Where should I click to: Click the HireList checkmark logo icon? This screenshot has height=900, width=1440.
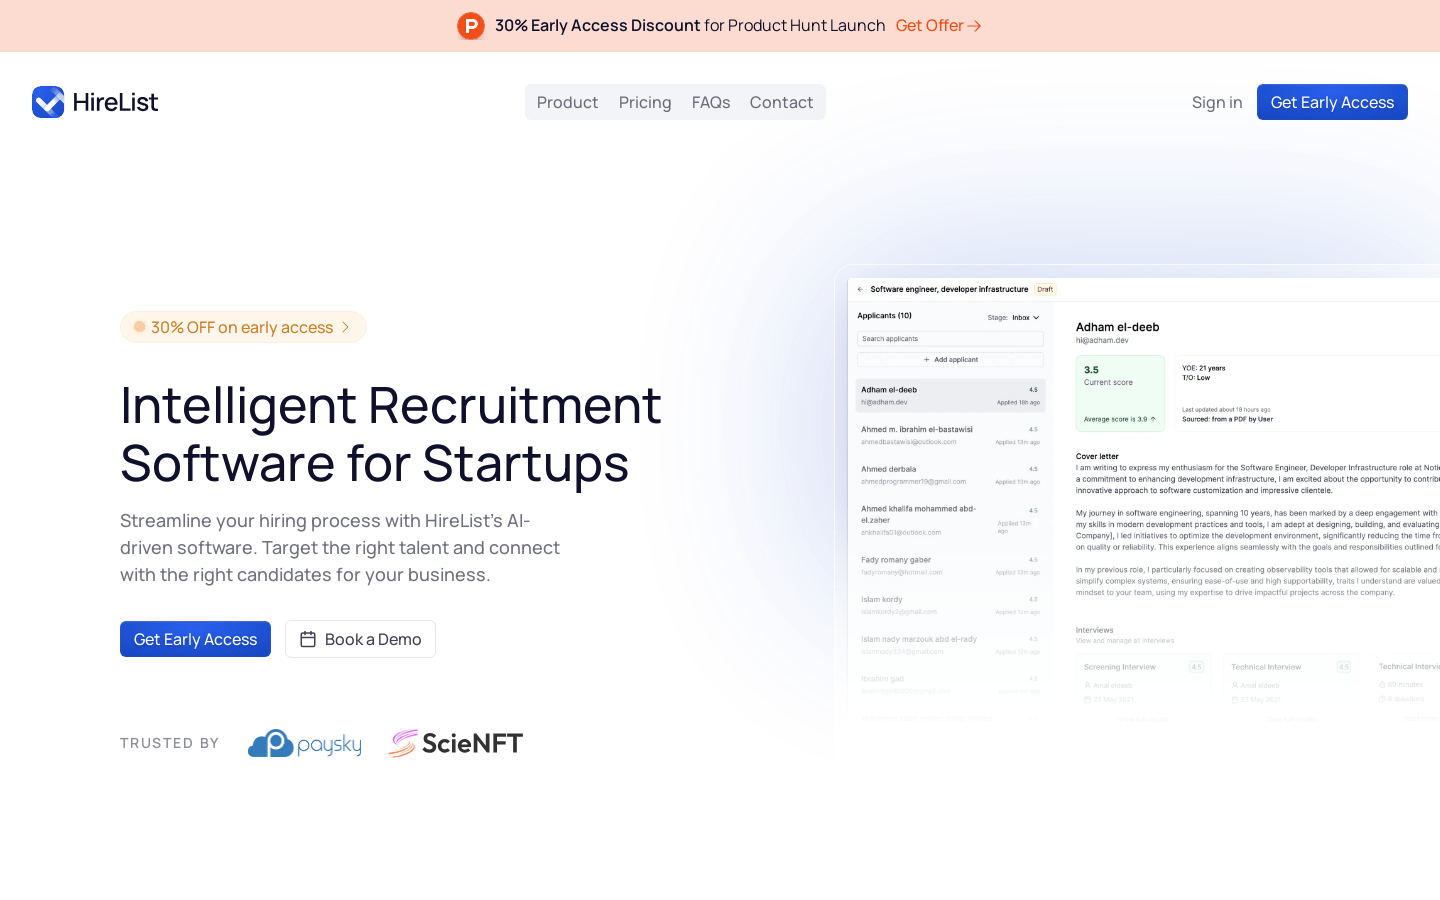click(x=48, y=102)
